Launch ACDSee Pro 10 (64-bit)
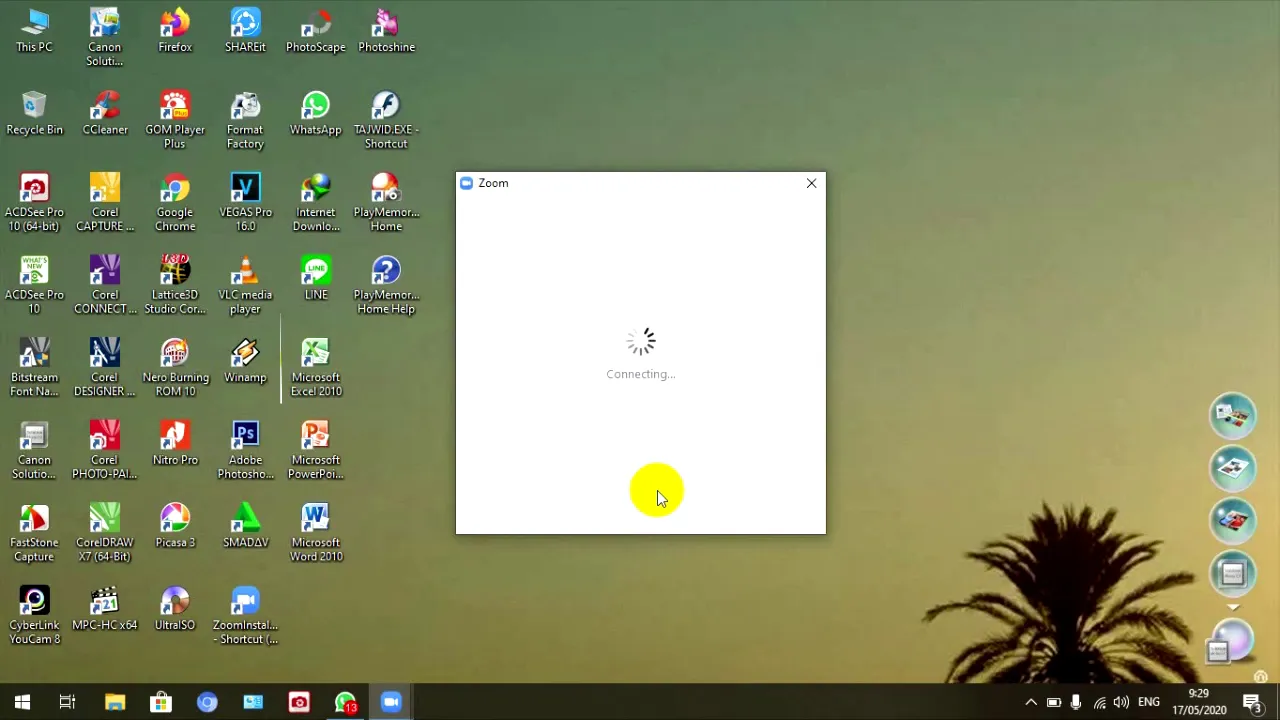Viewport: 1280px width, 720px height. point(34,203)
